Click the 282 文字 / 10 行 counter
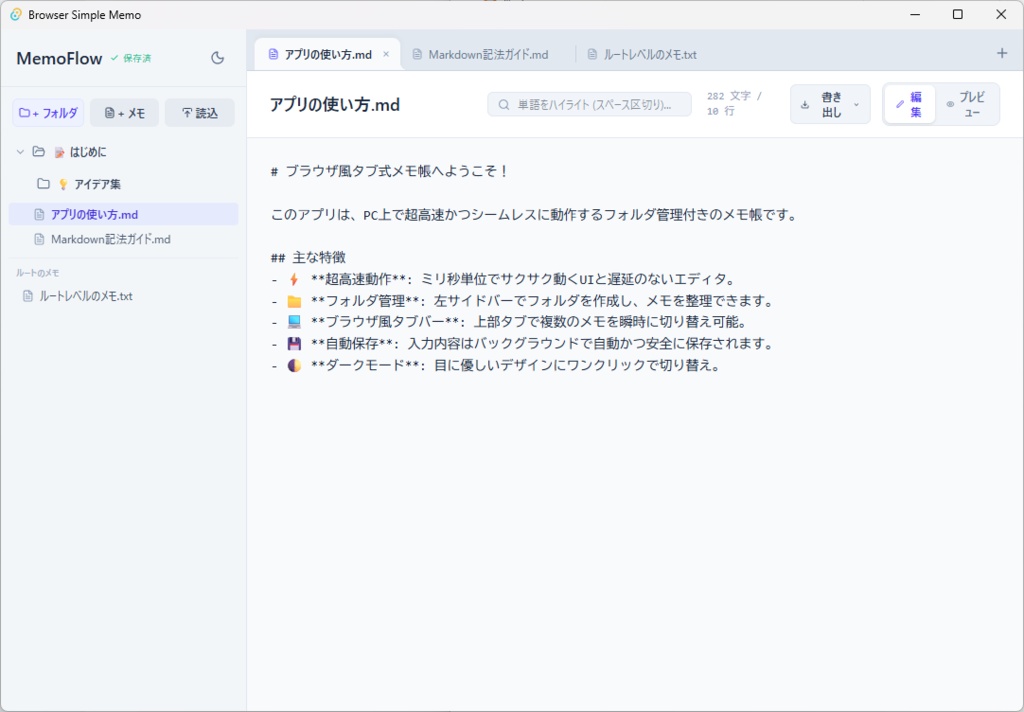1024x712 pixels. (x=734, y=104)
